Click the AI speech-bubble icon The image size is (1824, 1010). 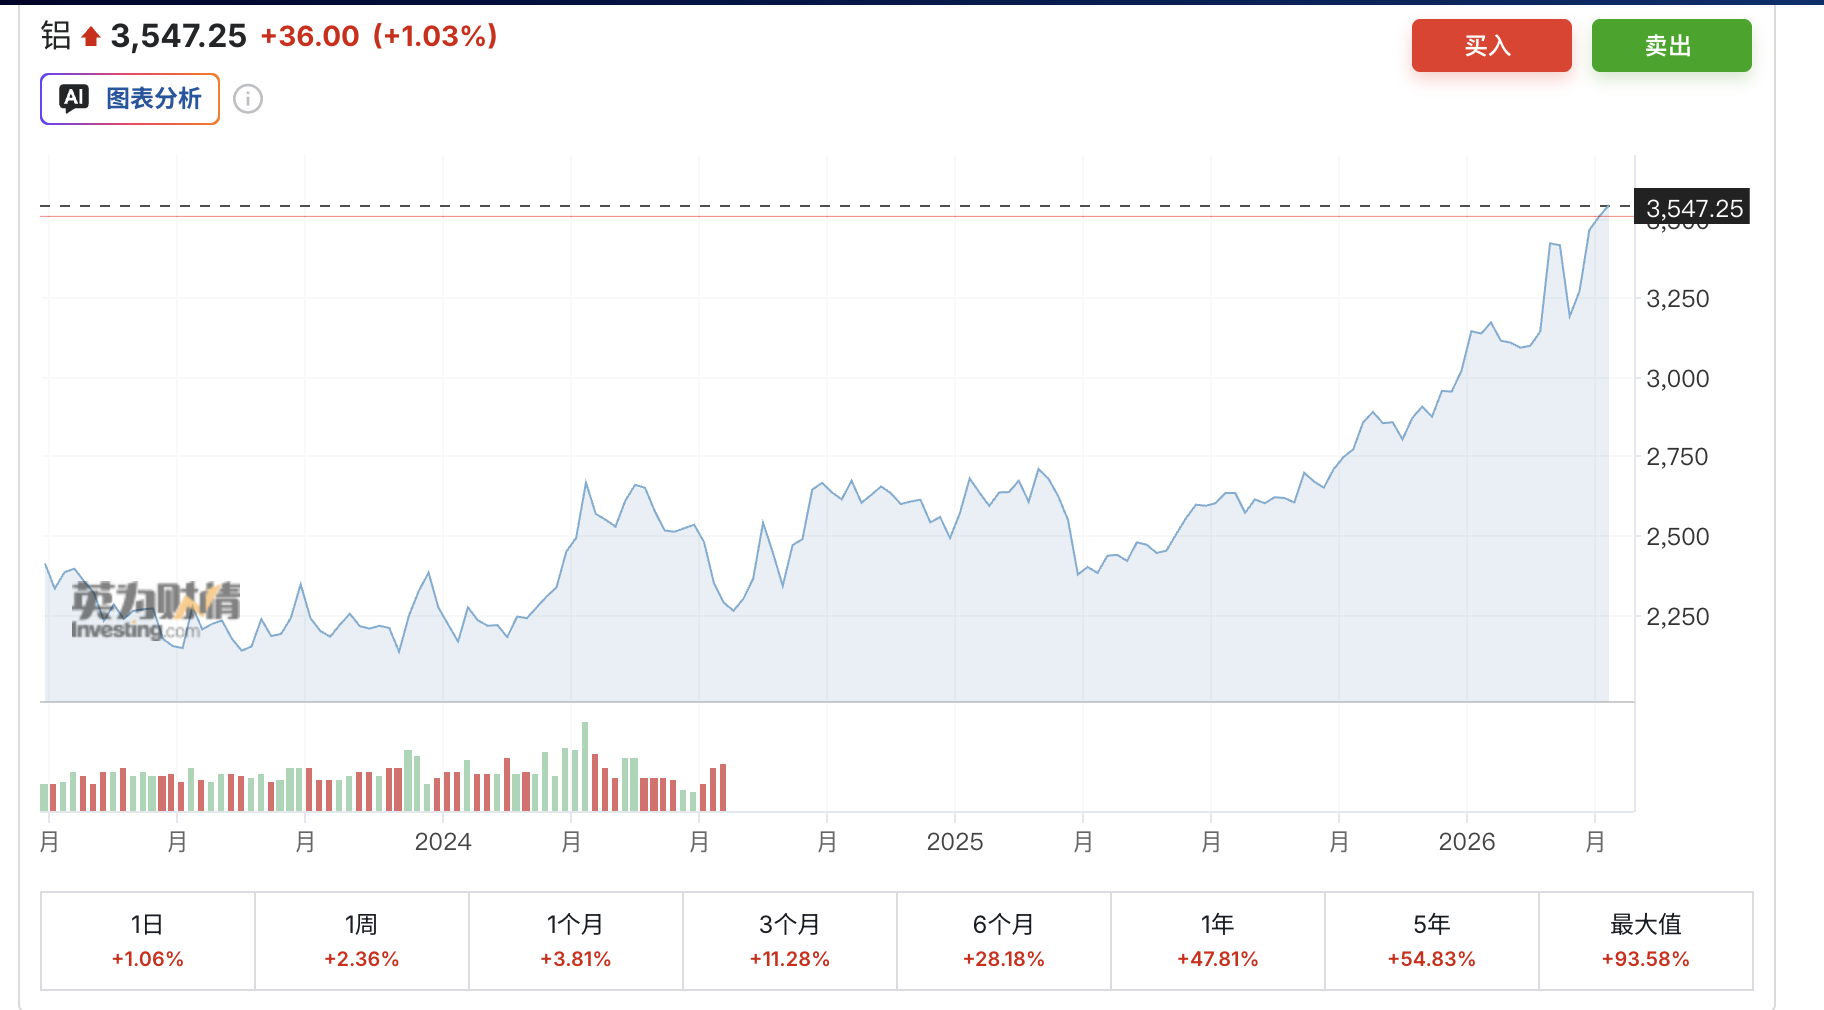pos(74,98)
